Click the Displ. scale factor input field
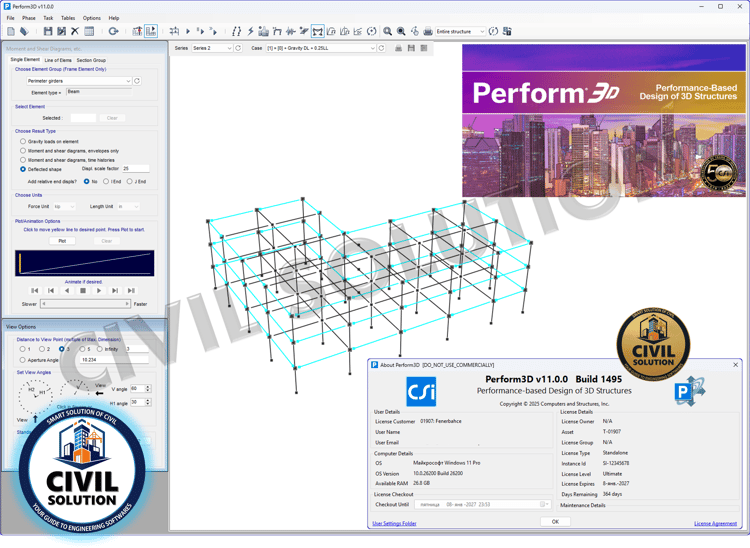This screenshot has height=548, width=750. 136,169
